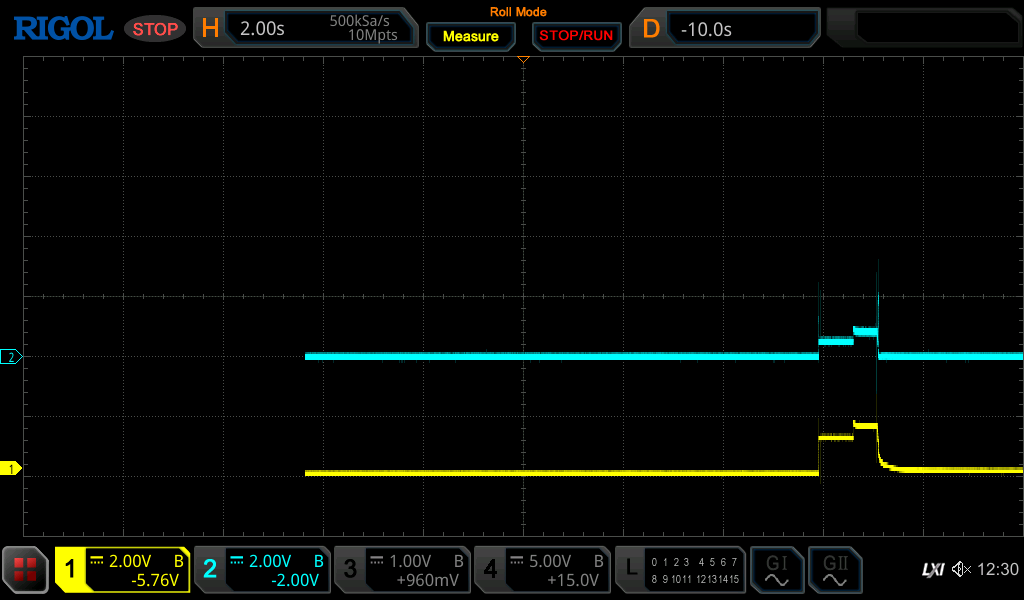The image size is (1024, 600).
Task: Click channel 1 DC coupling icon
Action: pos(97,561)
